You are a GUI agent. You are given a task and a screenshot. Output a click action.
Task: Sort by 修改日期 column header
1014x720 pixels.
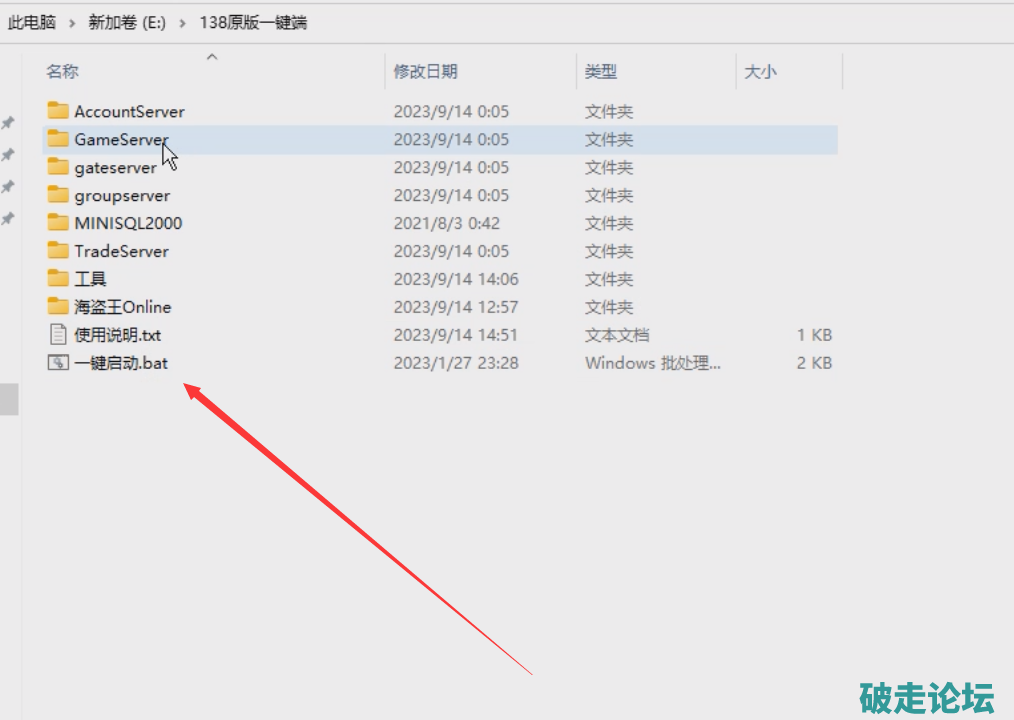(x=425, y=71)
